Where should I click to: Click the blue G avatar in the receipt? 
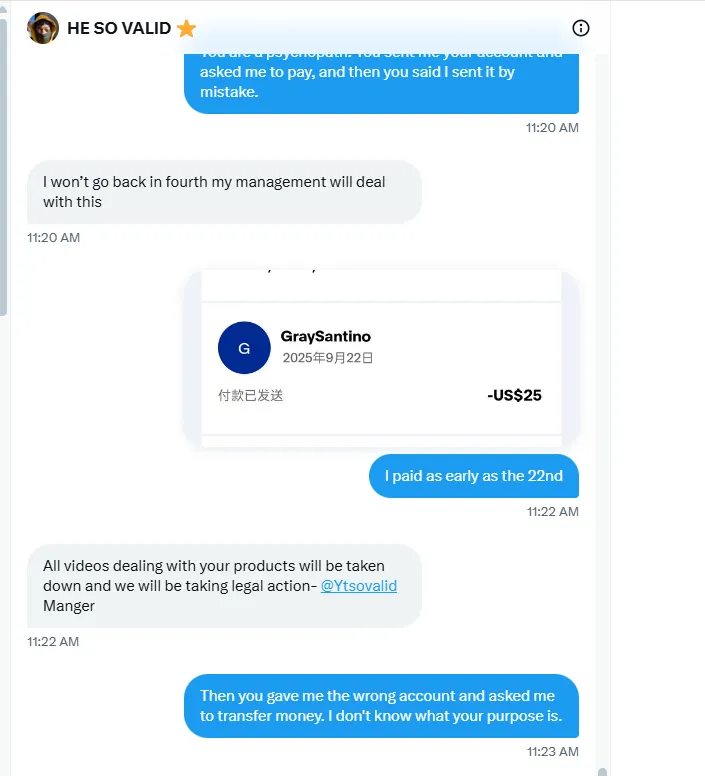[244, 347]
